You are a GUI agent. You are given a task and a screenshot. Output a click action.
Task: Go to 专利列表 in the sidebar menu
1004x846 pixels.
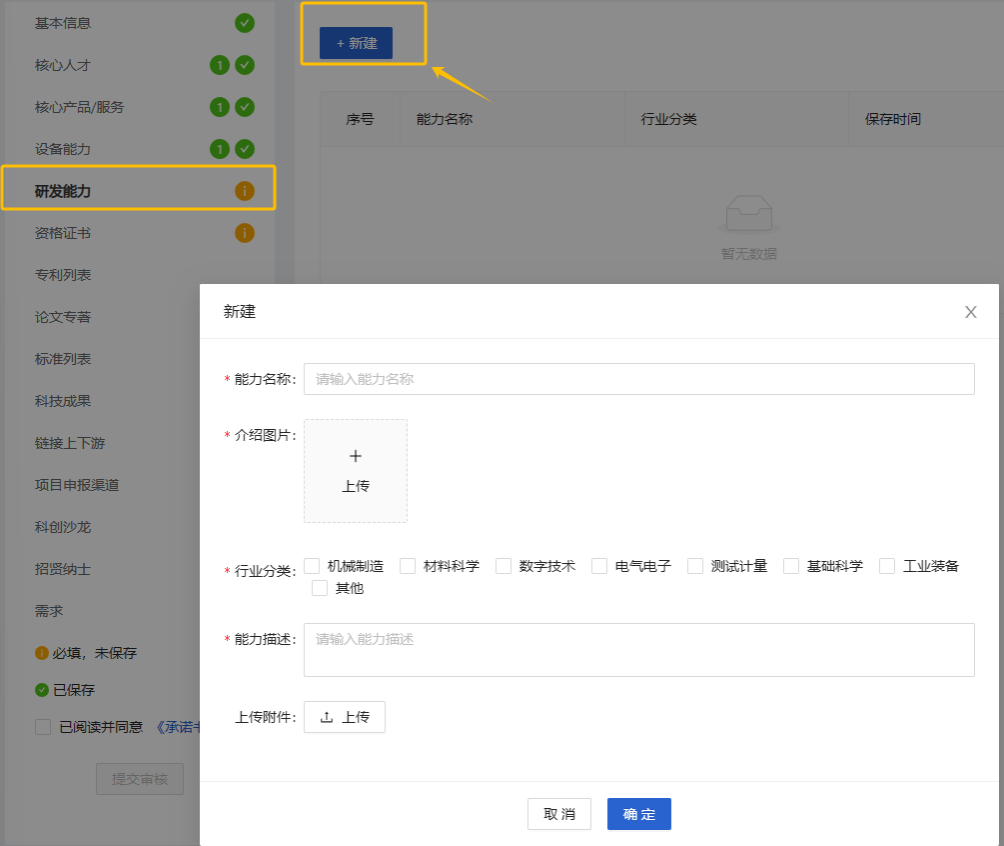(63, 275)
